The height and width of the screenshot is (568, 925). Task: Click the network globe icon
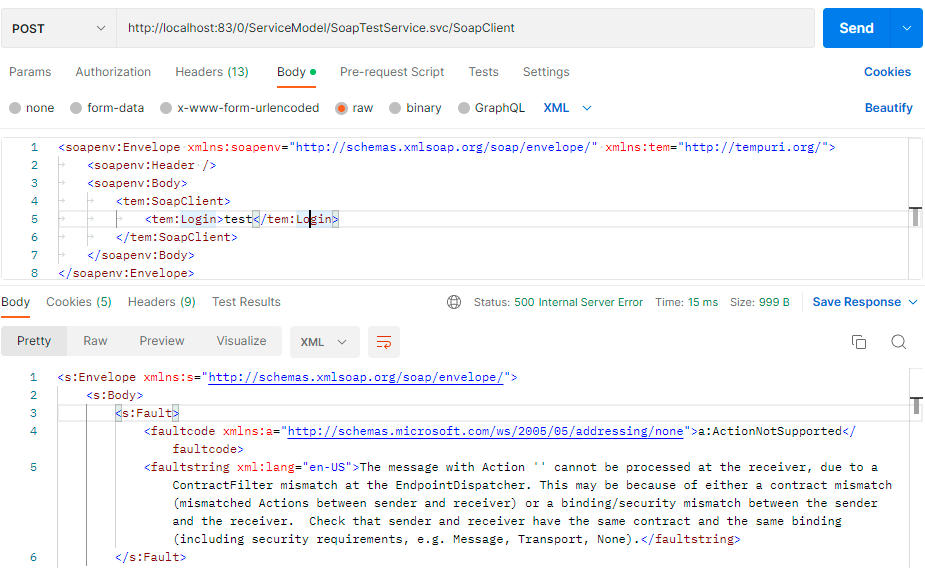tap(454, 302)
